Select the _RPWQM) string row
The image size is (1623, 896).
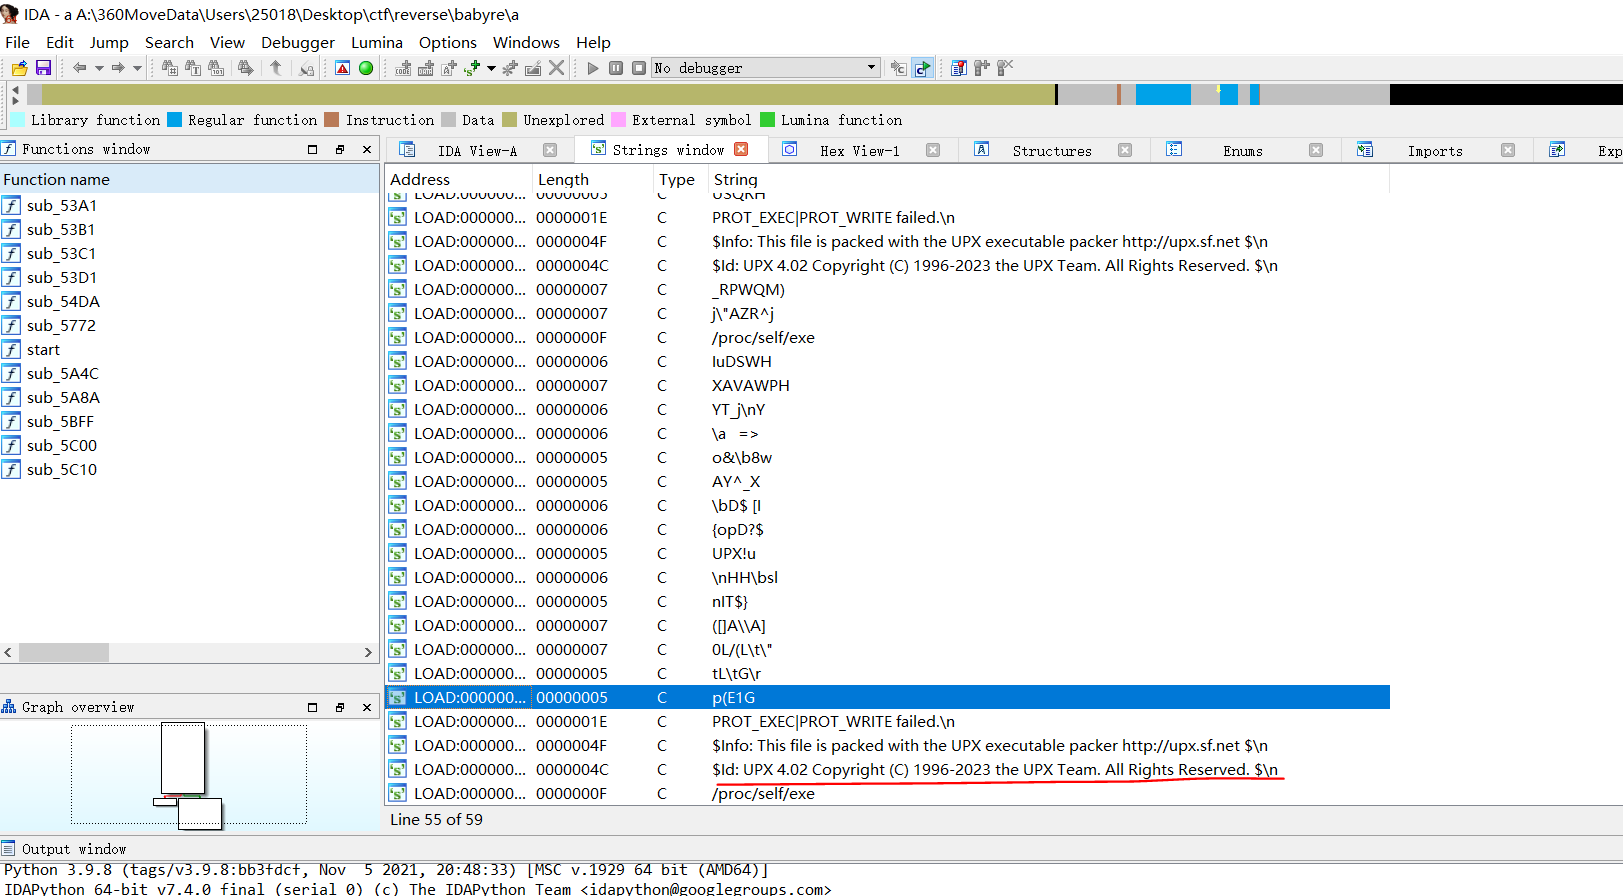point(888,289)
